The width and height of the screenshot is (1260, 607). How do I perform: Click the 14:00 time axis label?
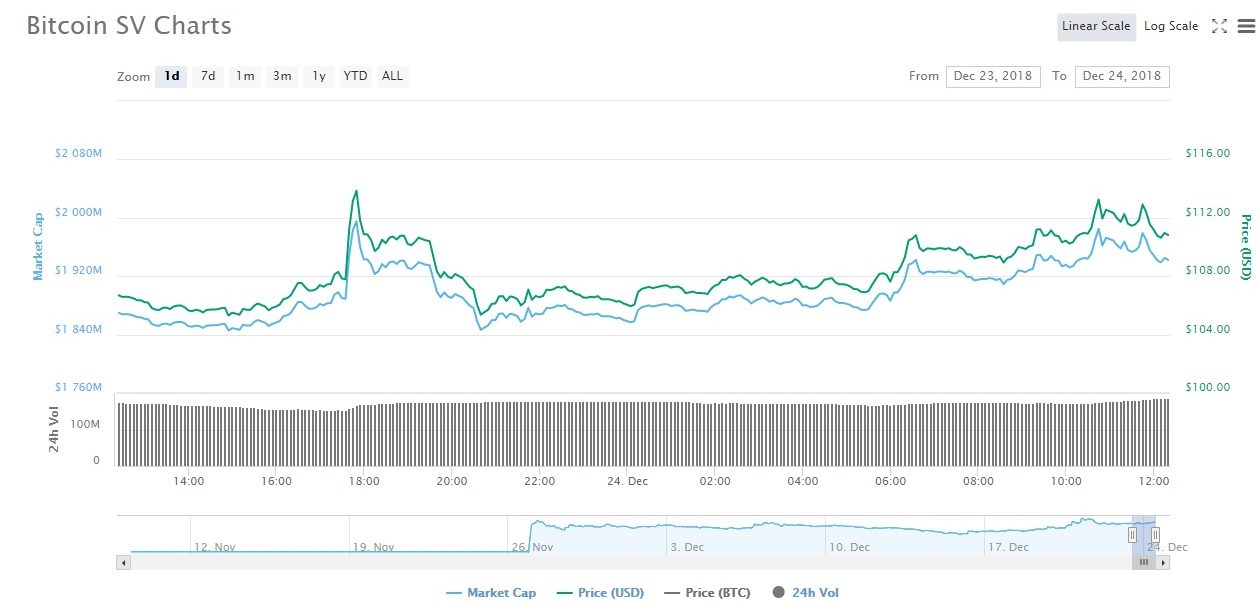coord(188,481)
